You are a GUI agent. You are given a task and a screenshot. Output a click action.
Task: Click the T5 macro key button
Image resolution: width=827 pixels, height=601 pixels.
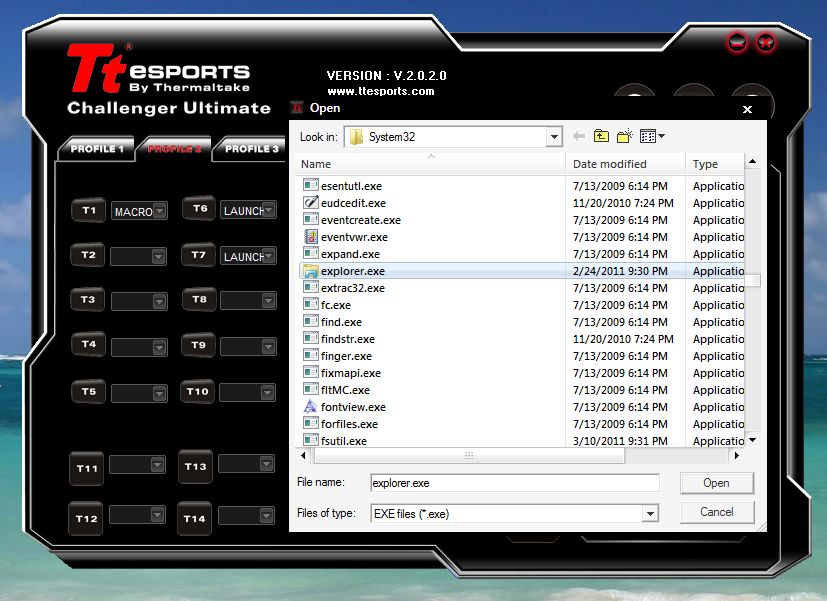point(89,391)
